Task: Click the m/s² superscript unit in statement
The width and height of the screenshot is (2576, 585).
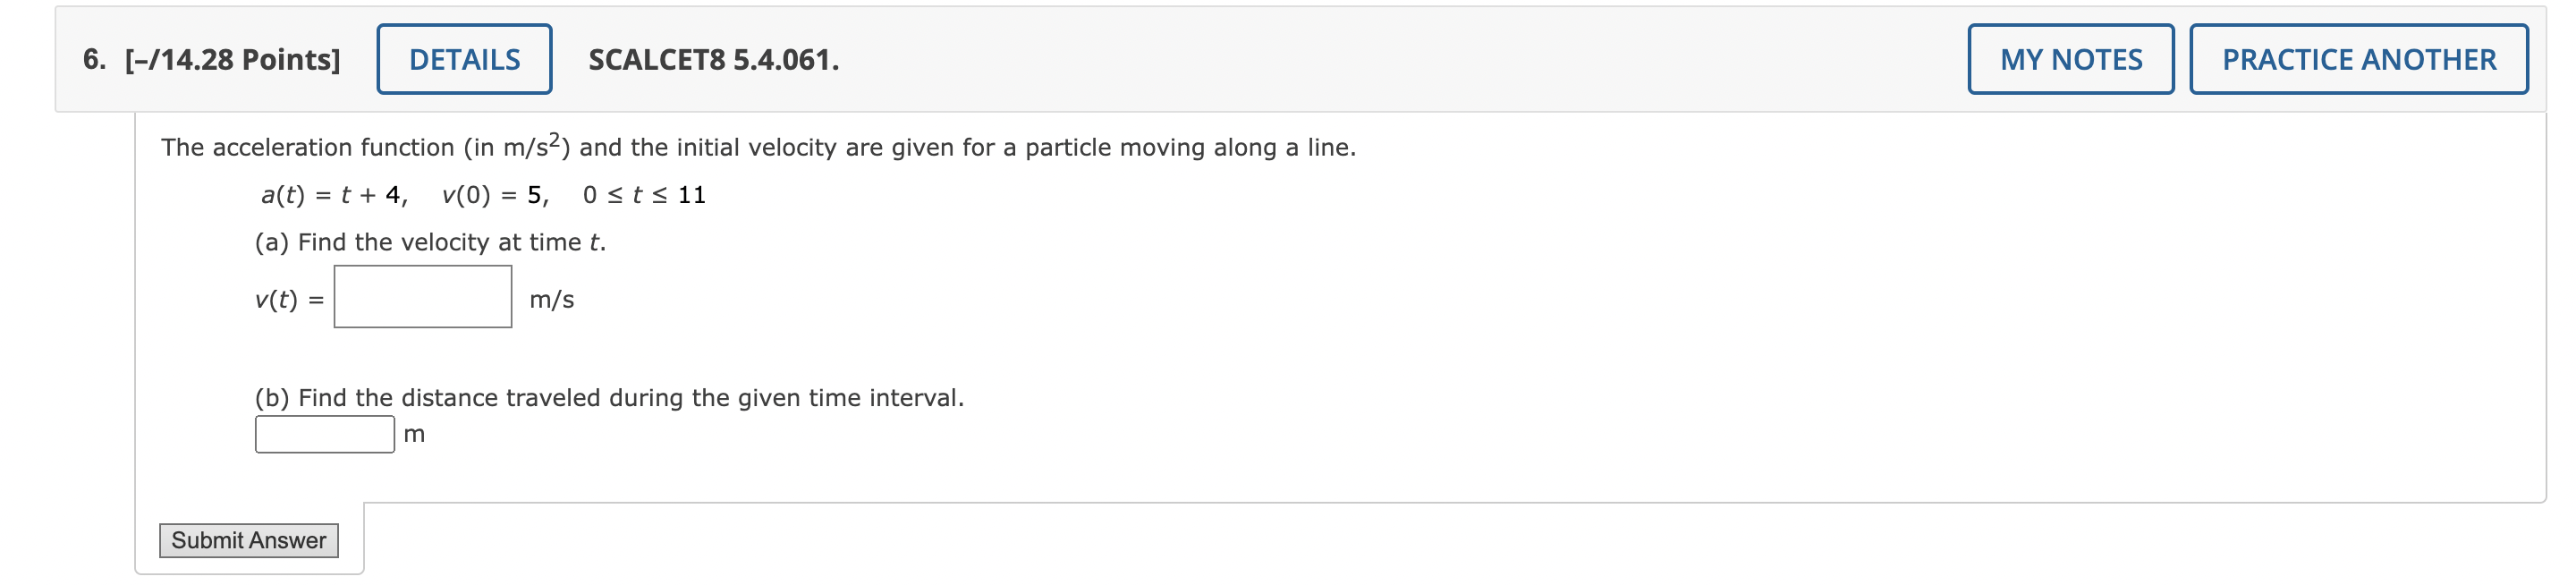Action: pos(531,146)
